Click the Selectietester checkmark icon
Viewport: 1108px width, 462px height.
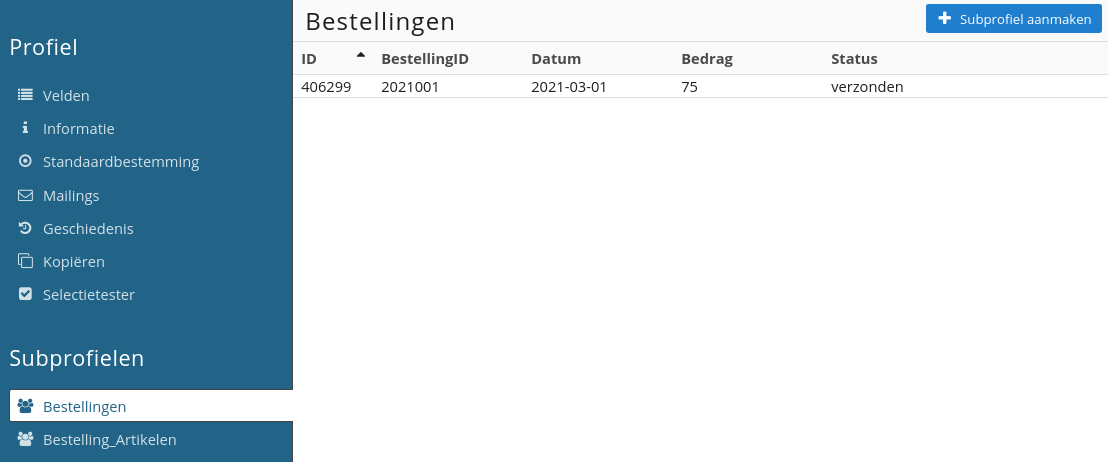tap(25, 294)
